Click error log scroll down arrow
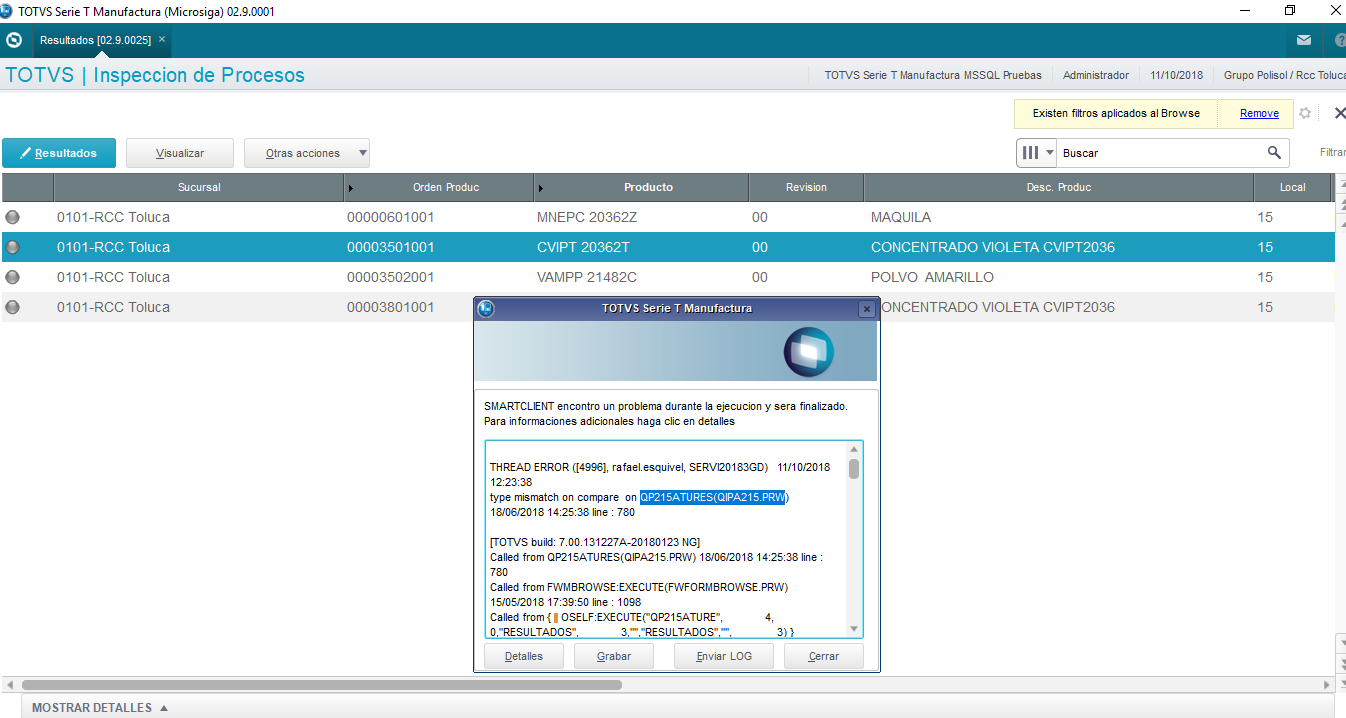The width and height of the screenshot is (1346, 718). 854,629
